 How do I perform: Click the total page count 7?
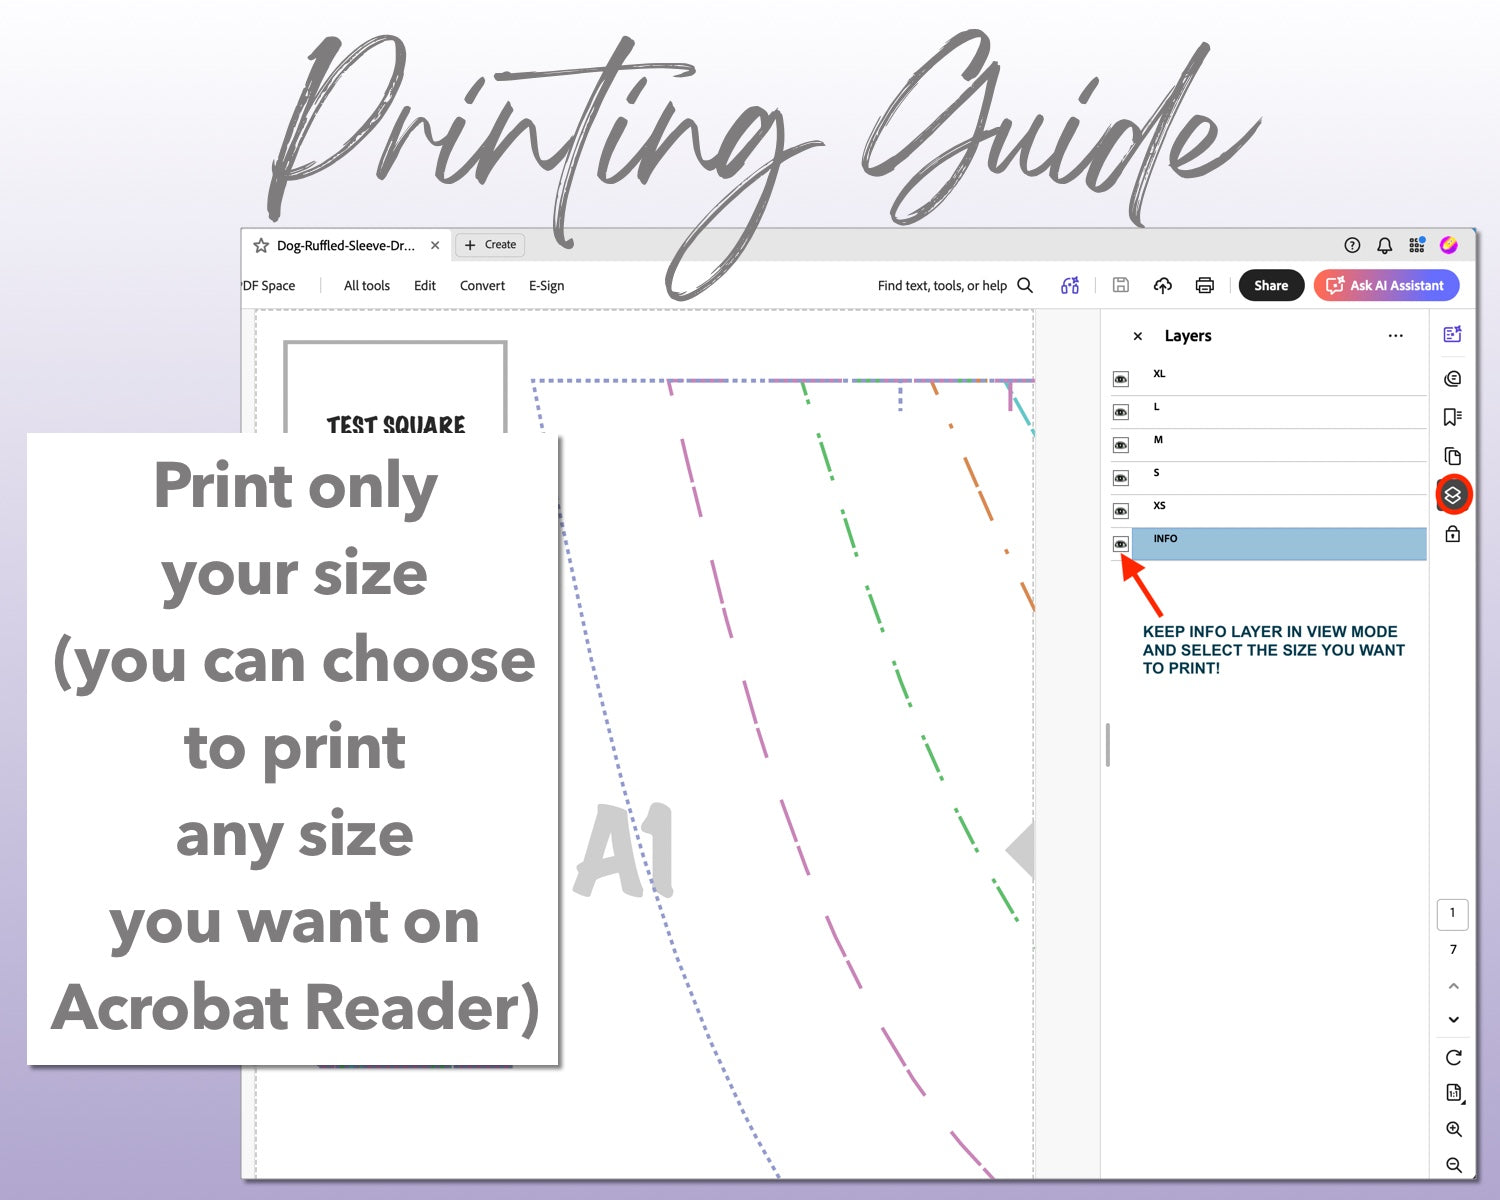pos(1454,950)
